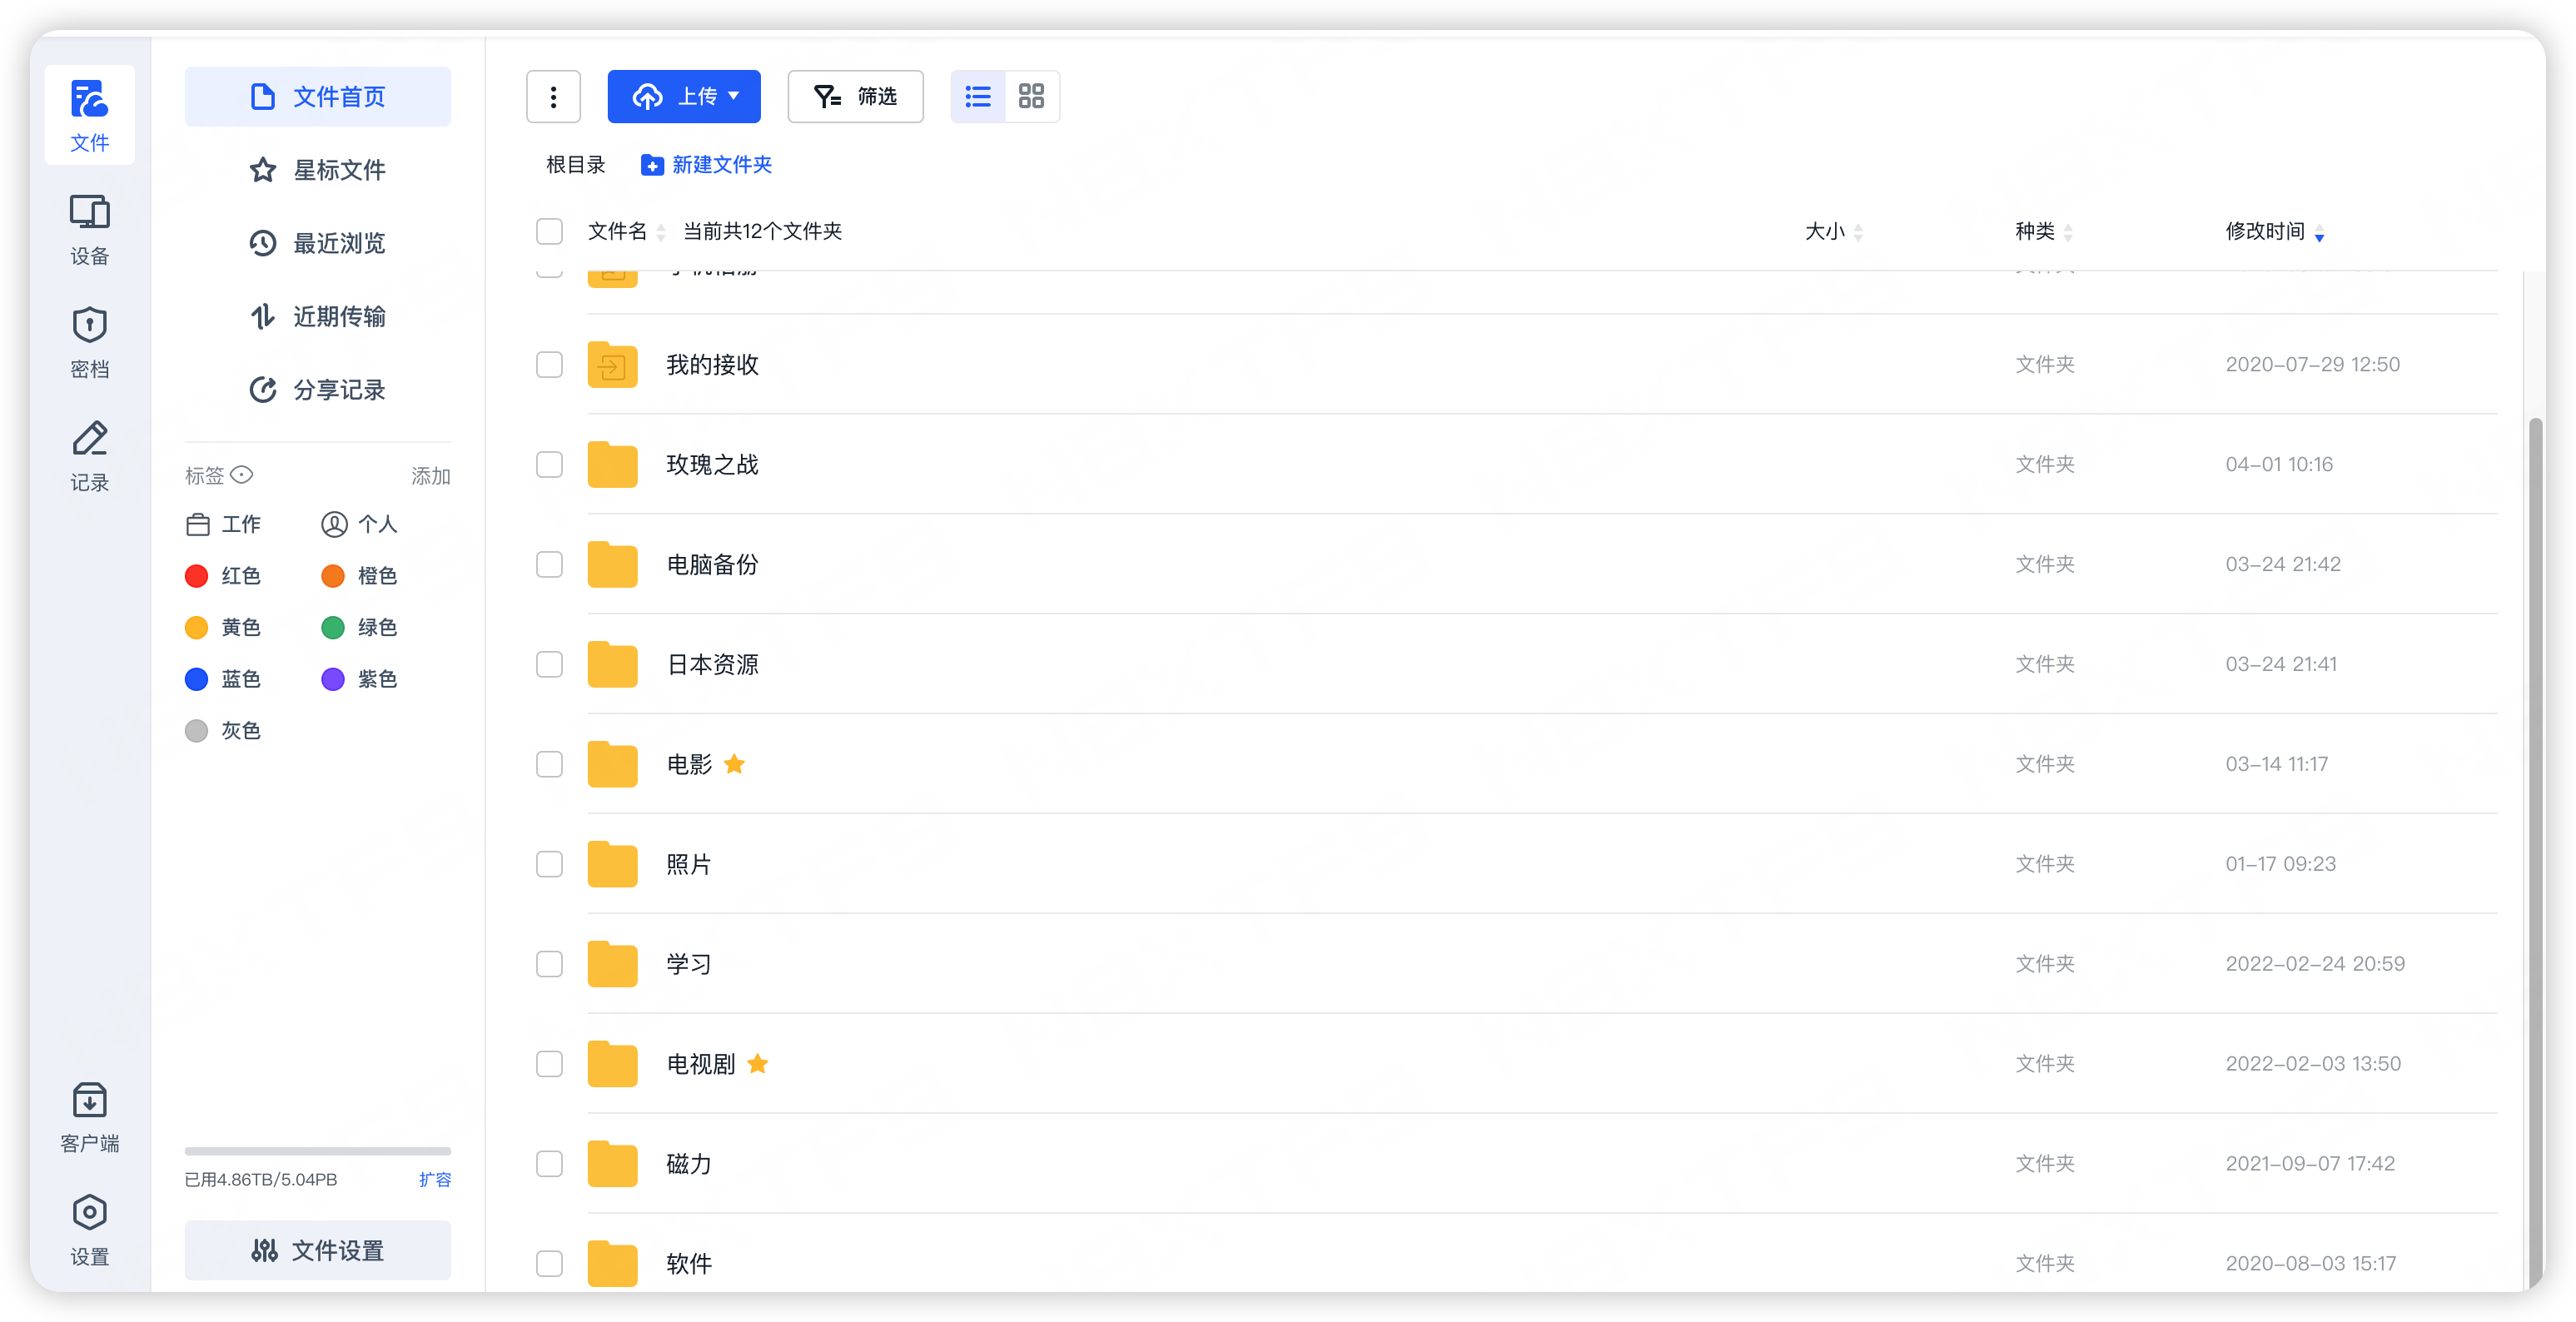Click the three-dot more options button
This screenshot has height=1322, width=2576.
[553, 96]
